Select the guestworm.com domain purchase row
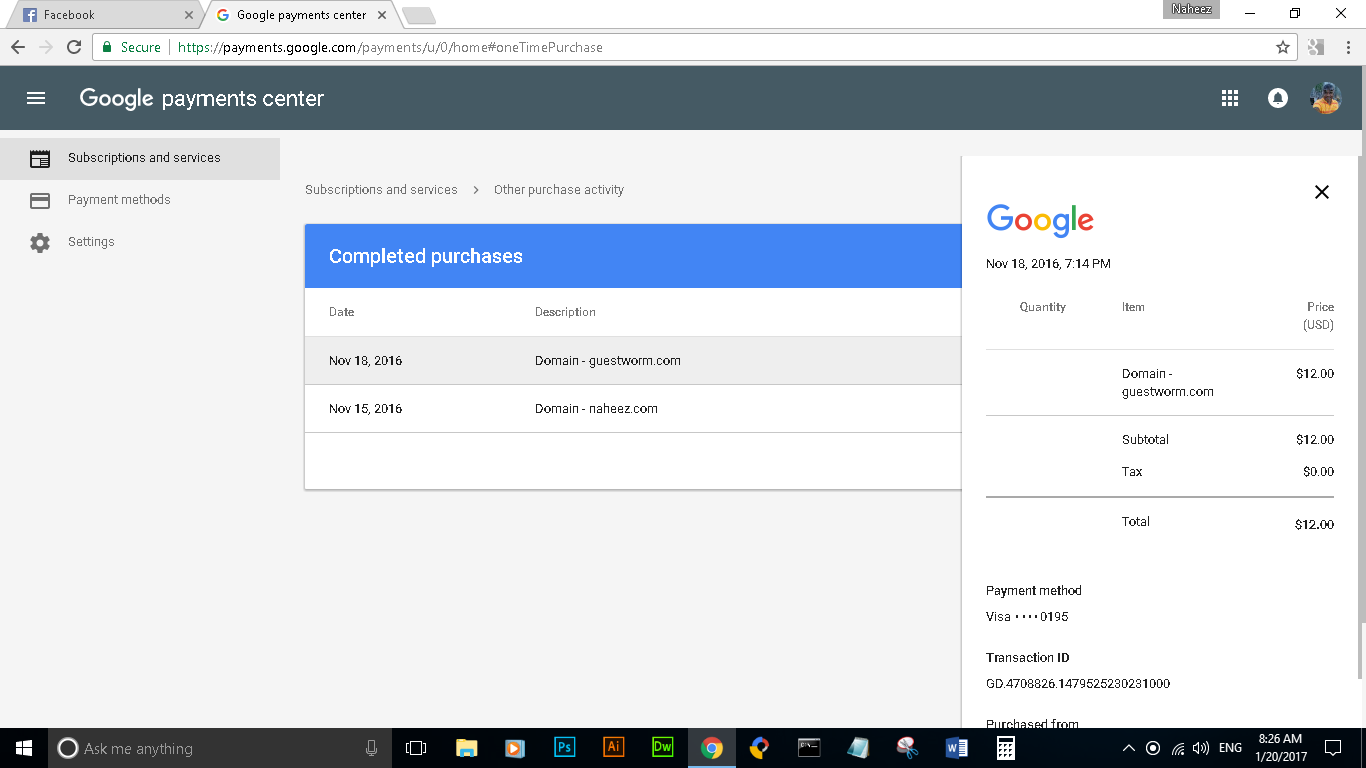 pyautogui.click(x=633, y=361)
